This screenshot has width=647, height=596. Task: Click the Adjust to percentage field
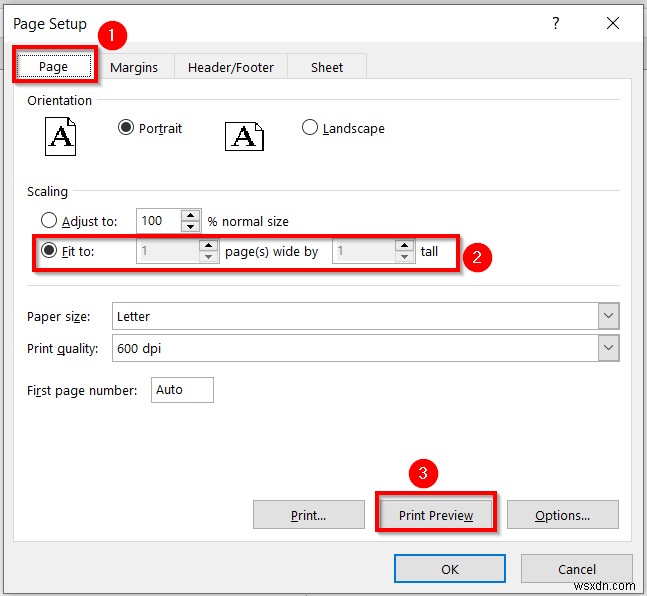pos(159,221)
